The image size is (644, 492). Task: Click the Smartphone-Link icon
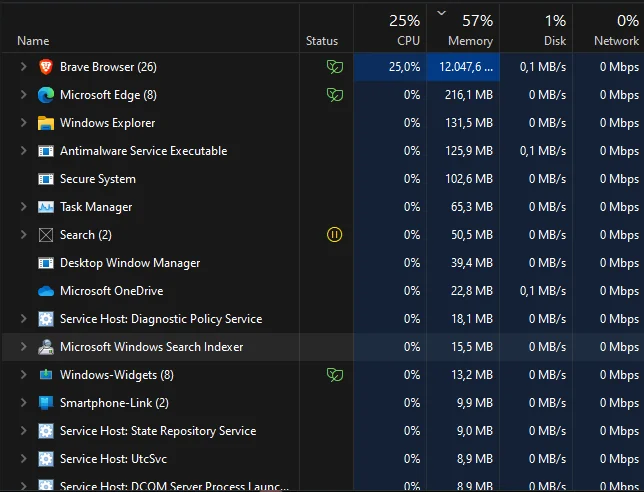point(46,403)
